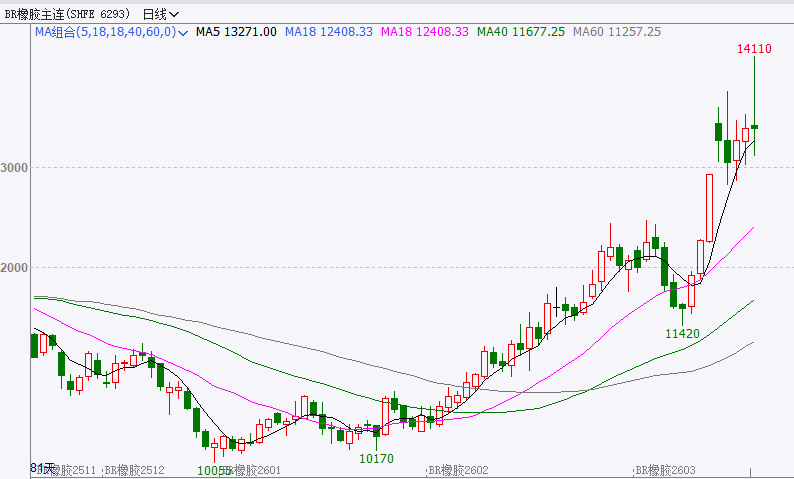Click the 10055 lowest price annotation
This screenshot has width=794, height=479.
pyautogui.click(x=213, y=470)
